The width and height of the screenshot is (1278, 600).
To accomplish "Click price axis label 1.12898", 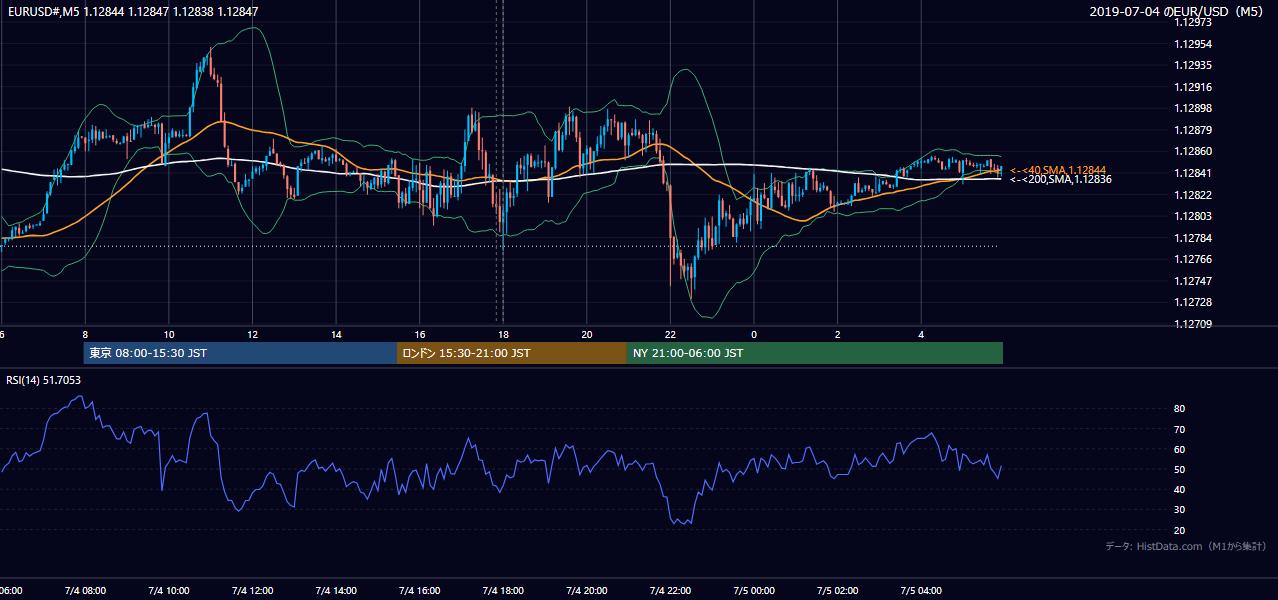I will pos(1192,109).
